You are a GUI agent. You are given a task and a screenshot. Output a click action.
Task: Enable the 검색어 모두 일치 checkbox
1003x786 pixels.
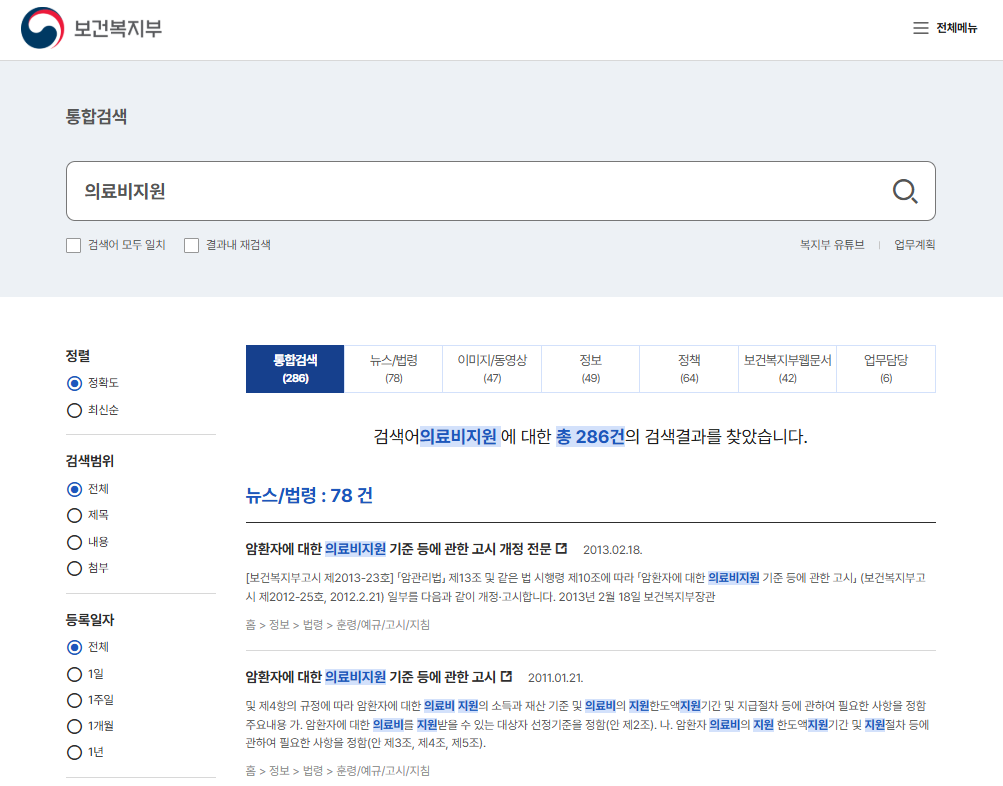73,244
